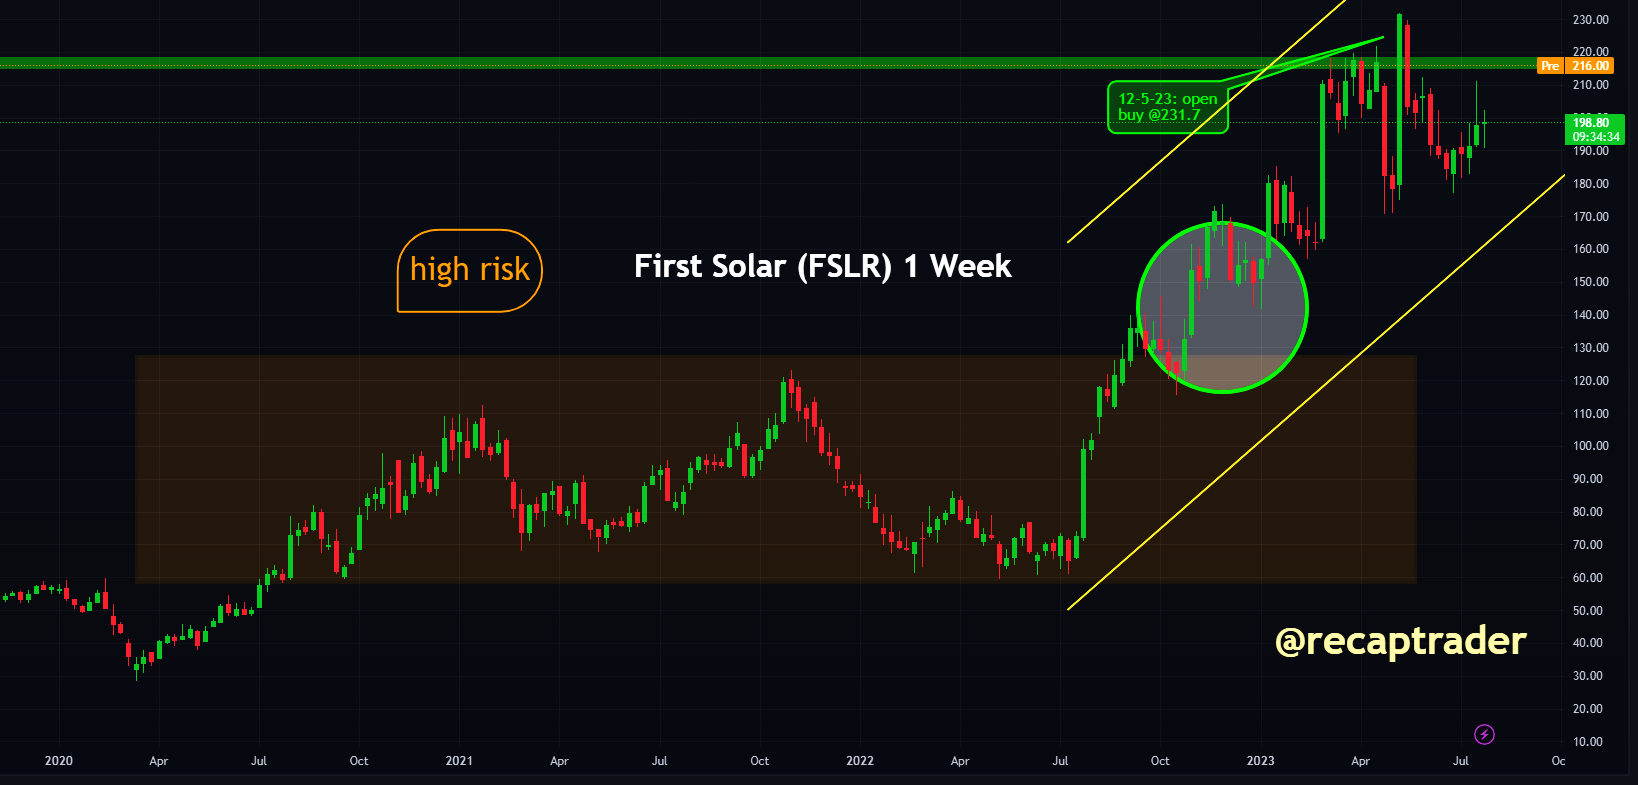Click the 09:34:34 bar countdown timer
The height and width of the screenshot is (785, 1638).
[1595, 137]
